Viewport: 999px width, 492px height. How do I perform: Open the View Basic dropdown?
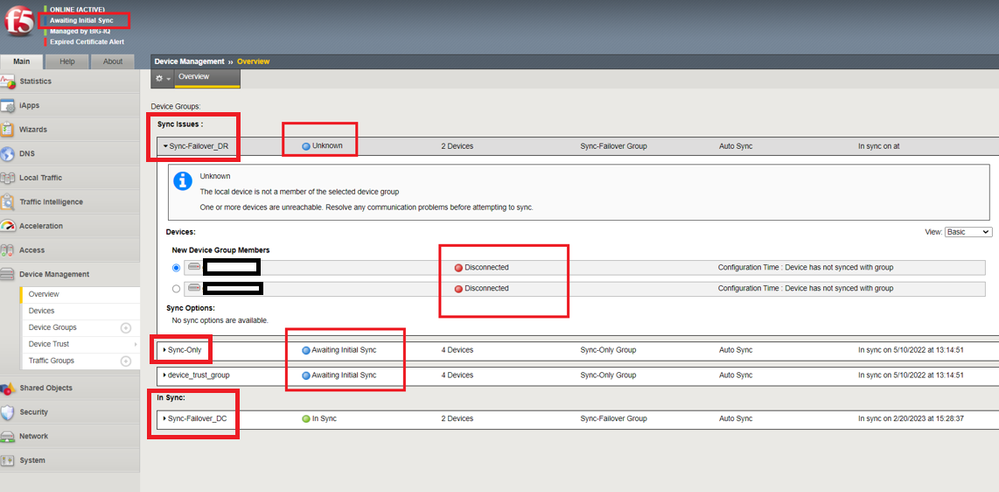(967, 231)
